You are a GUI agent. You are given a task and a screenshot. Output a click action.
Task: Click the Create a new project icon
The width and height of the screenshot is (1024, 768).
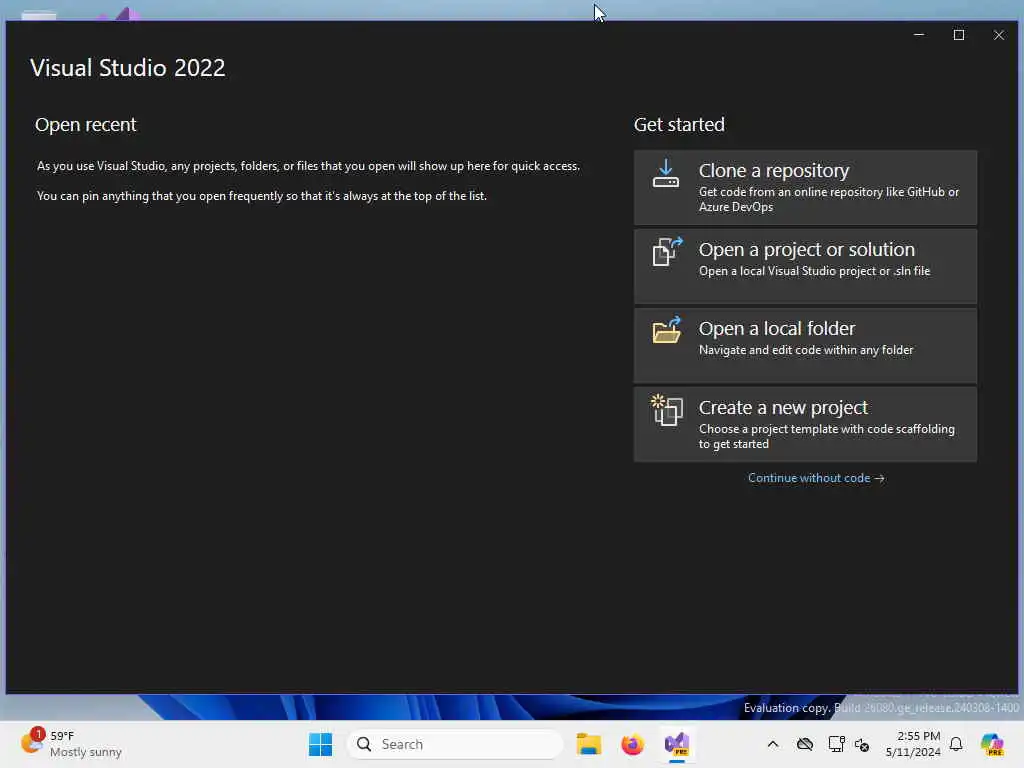667,410
